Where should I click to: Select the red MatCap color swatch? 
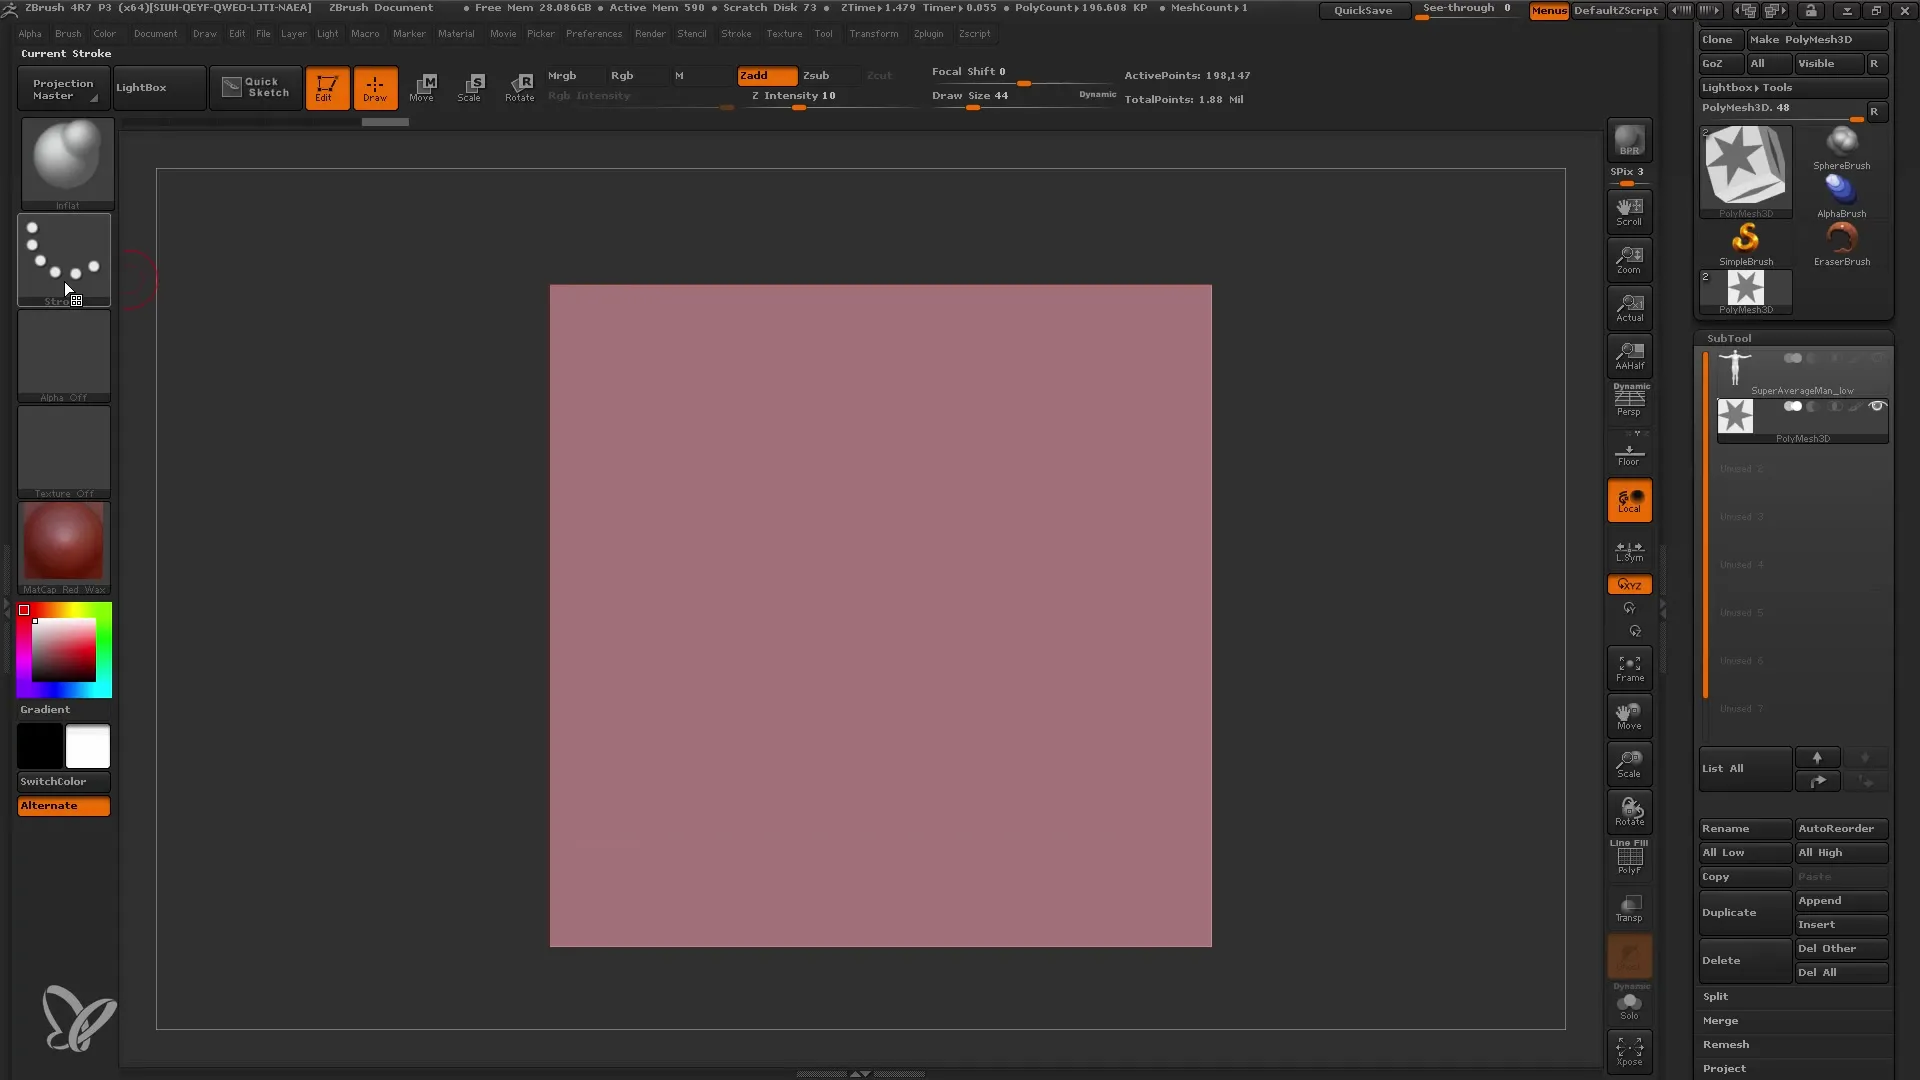tap(63, 546)
